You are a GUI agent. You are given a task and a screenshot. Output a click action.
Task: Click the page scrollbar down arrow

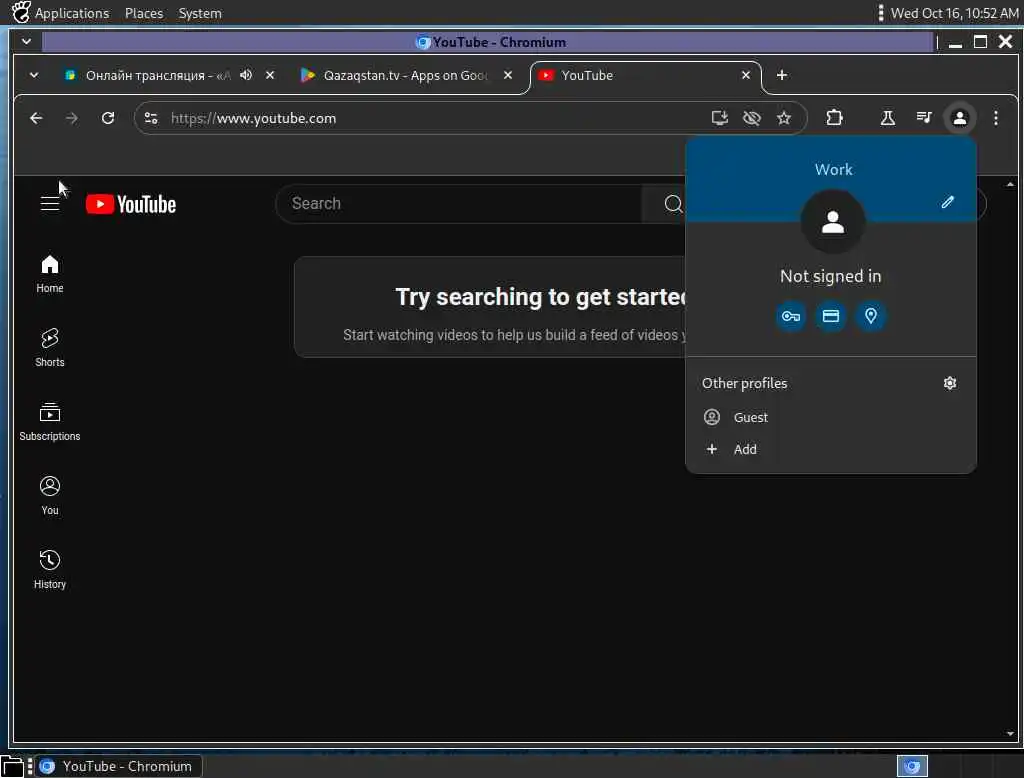[1010, 734]
